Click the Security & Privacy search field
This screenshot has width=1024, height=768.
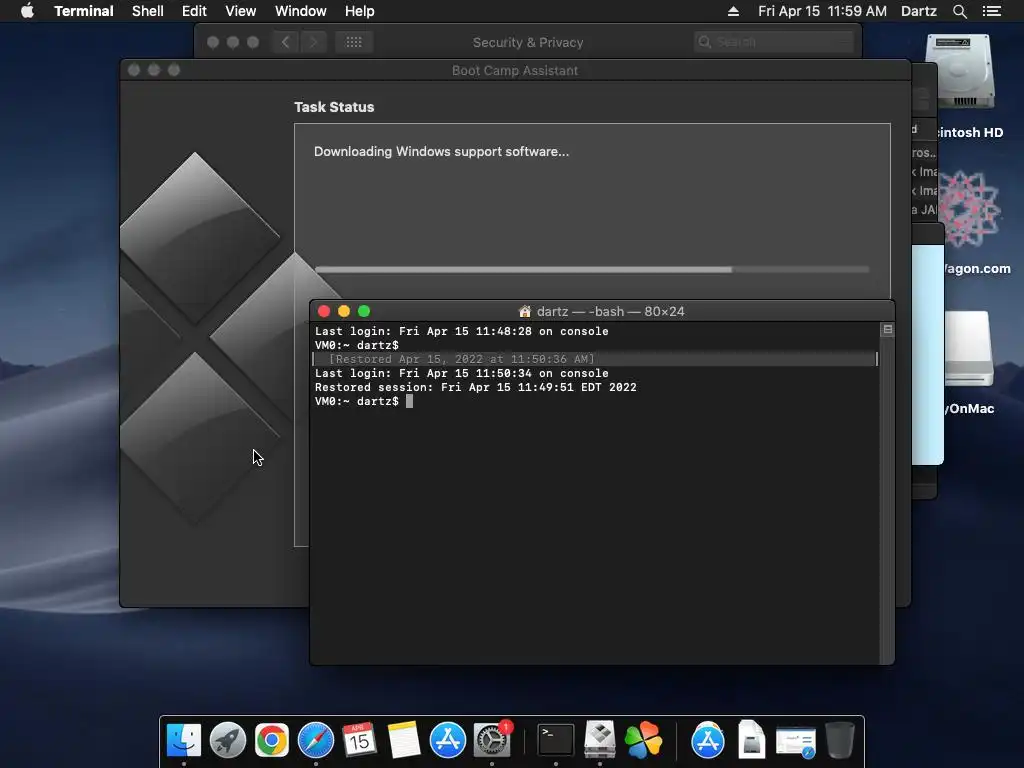tap(774, 42)
